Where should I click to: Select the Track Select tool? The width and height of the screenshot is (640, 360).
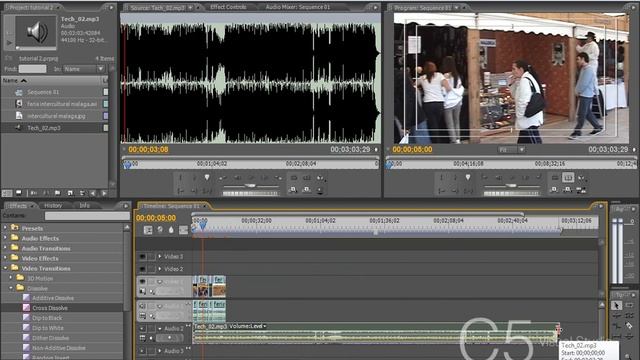[x=629, y=305]
